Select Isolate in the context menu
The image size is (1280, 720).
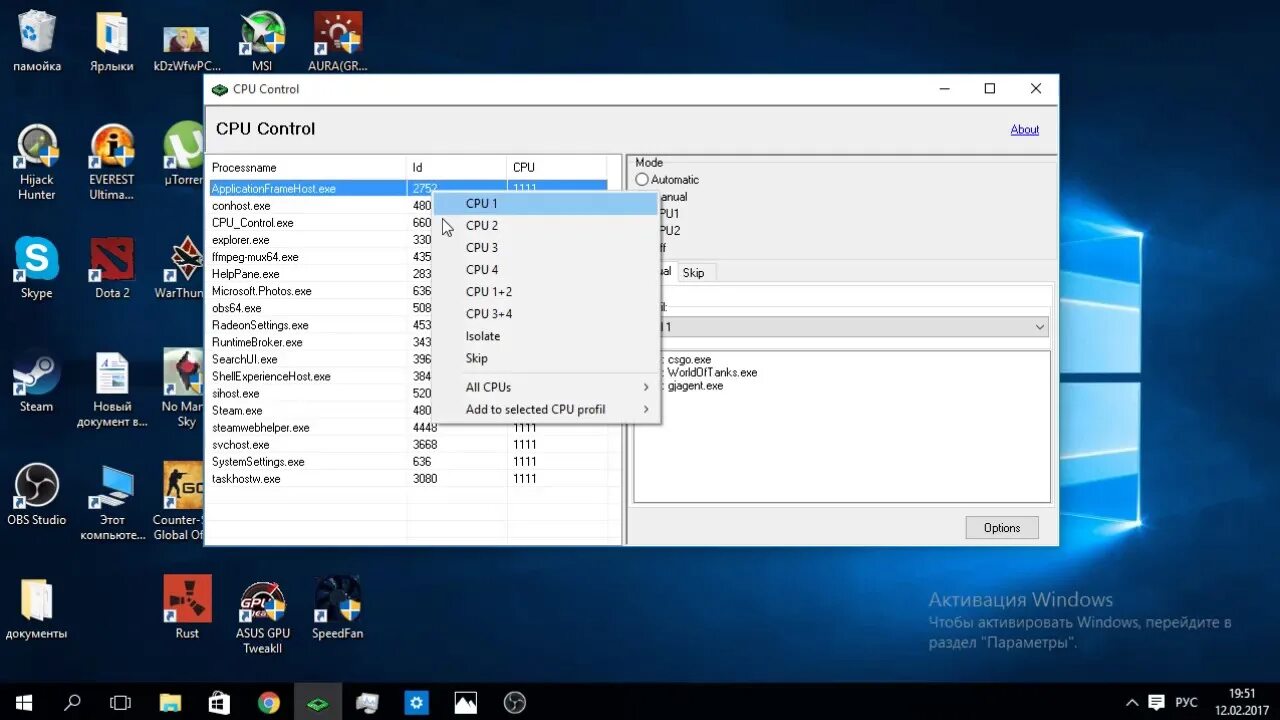tap(546, 336)
